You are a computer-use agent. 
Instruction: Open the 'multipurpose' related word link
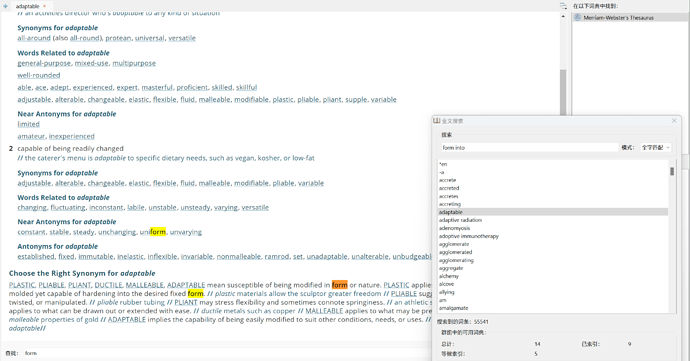(x=134, y=63)
